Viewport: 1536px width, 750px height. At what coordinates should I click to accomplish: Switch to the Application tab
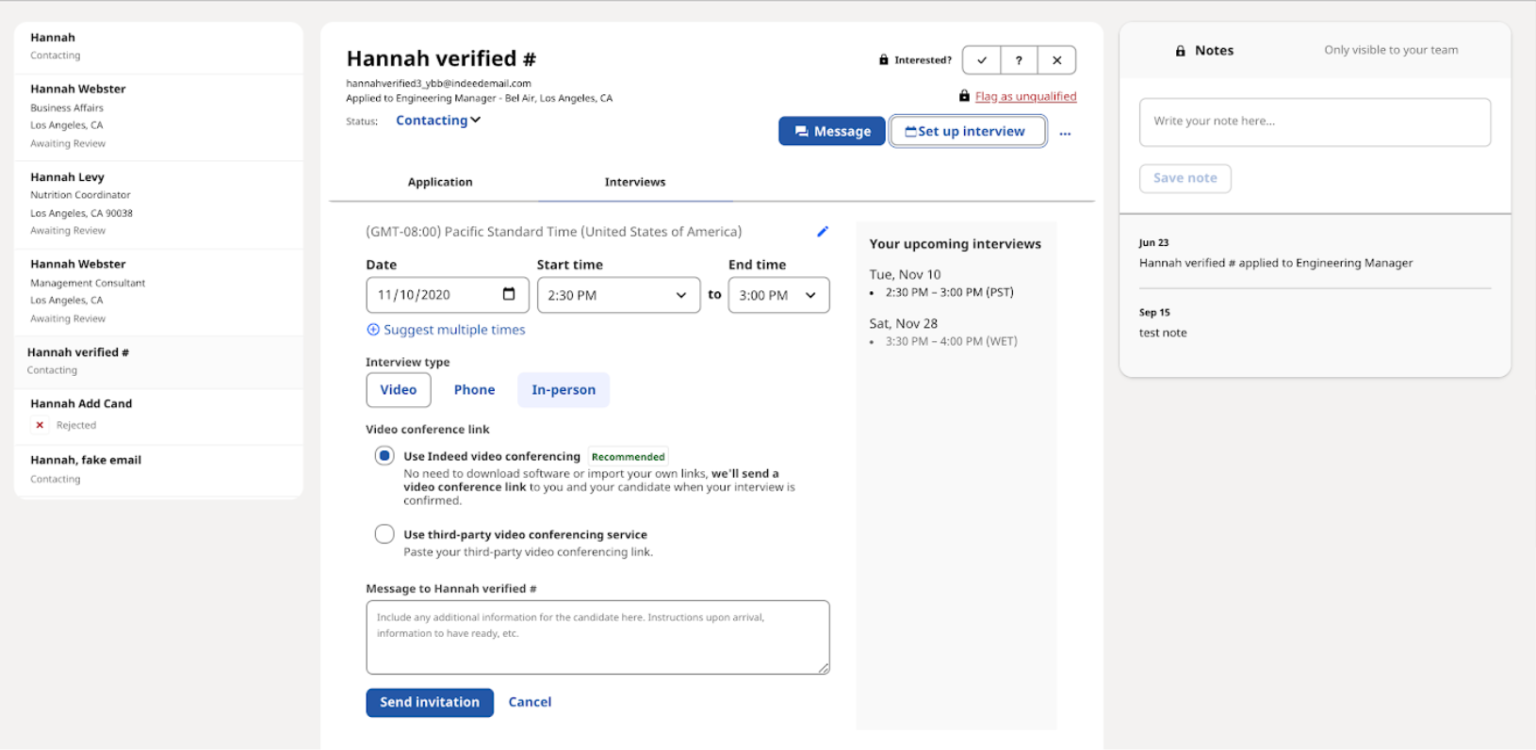coord(440,182)
